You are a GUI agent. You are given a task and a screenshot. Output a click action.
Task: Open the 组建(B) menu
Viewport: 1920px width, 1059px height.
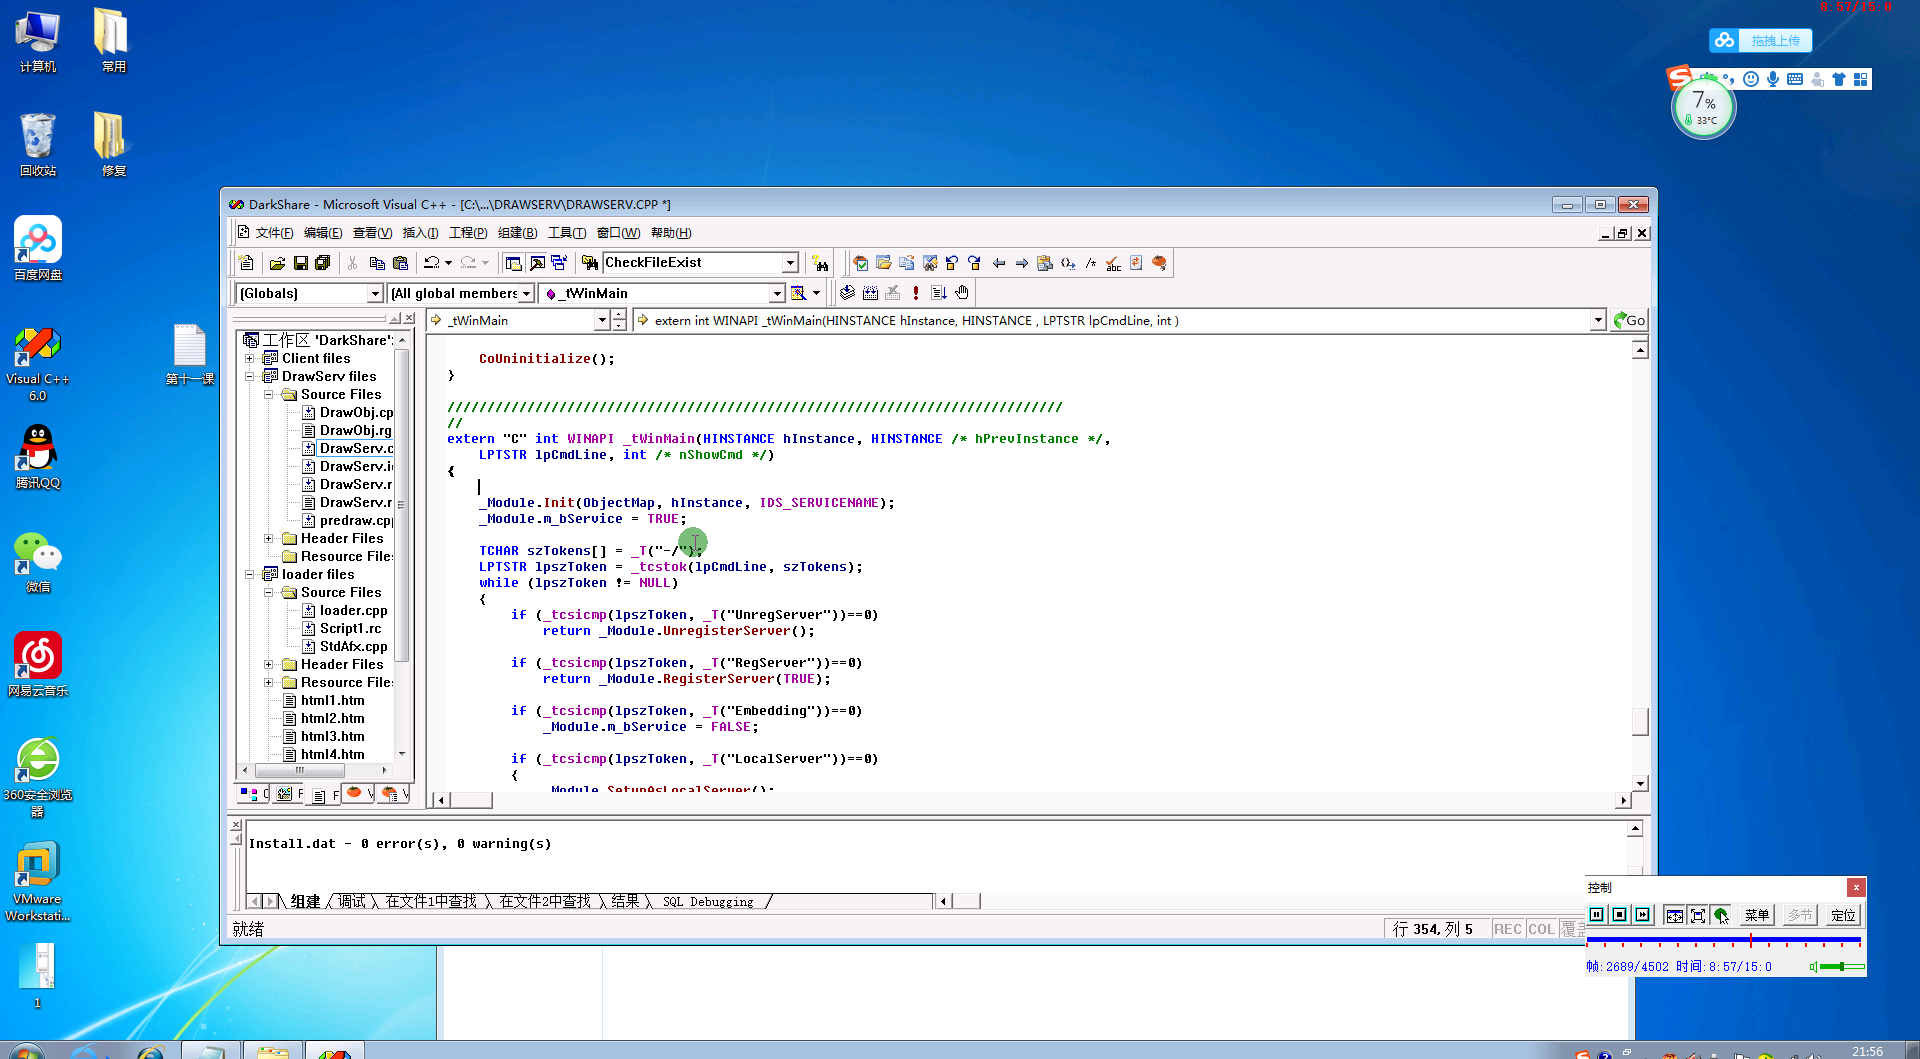pyautogui.click(x=517, y=233)
